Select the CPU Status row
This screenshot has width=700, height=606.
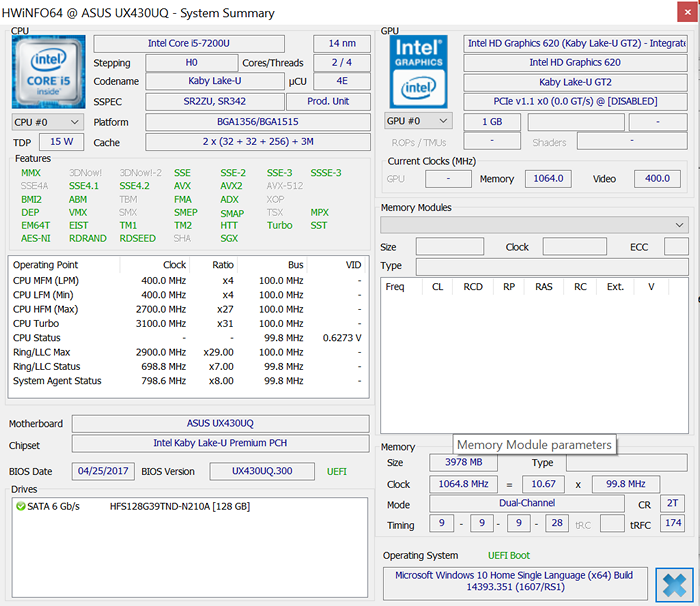click(188, 338)
